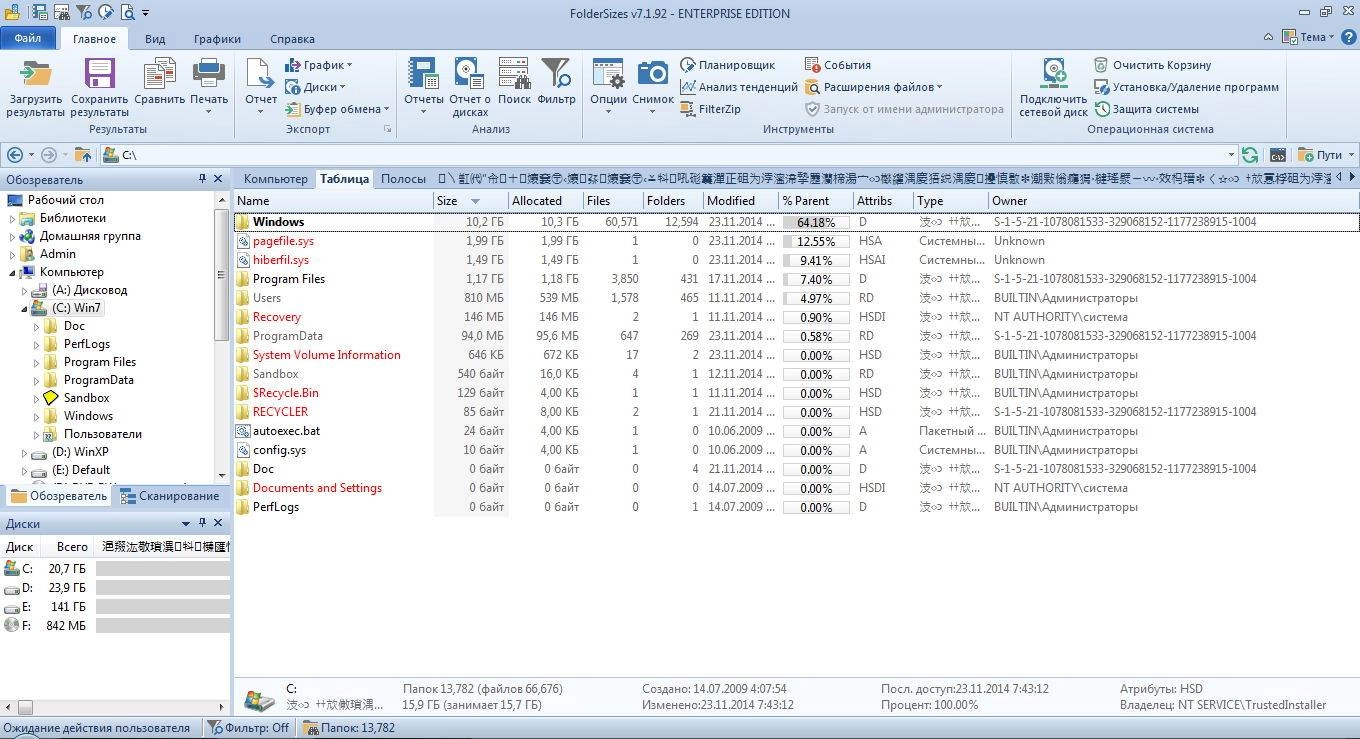Select drive E: in Диски list
The height and width of the screenshot is (739, 1360).
coord(115,607)
